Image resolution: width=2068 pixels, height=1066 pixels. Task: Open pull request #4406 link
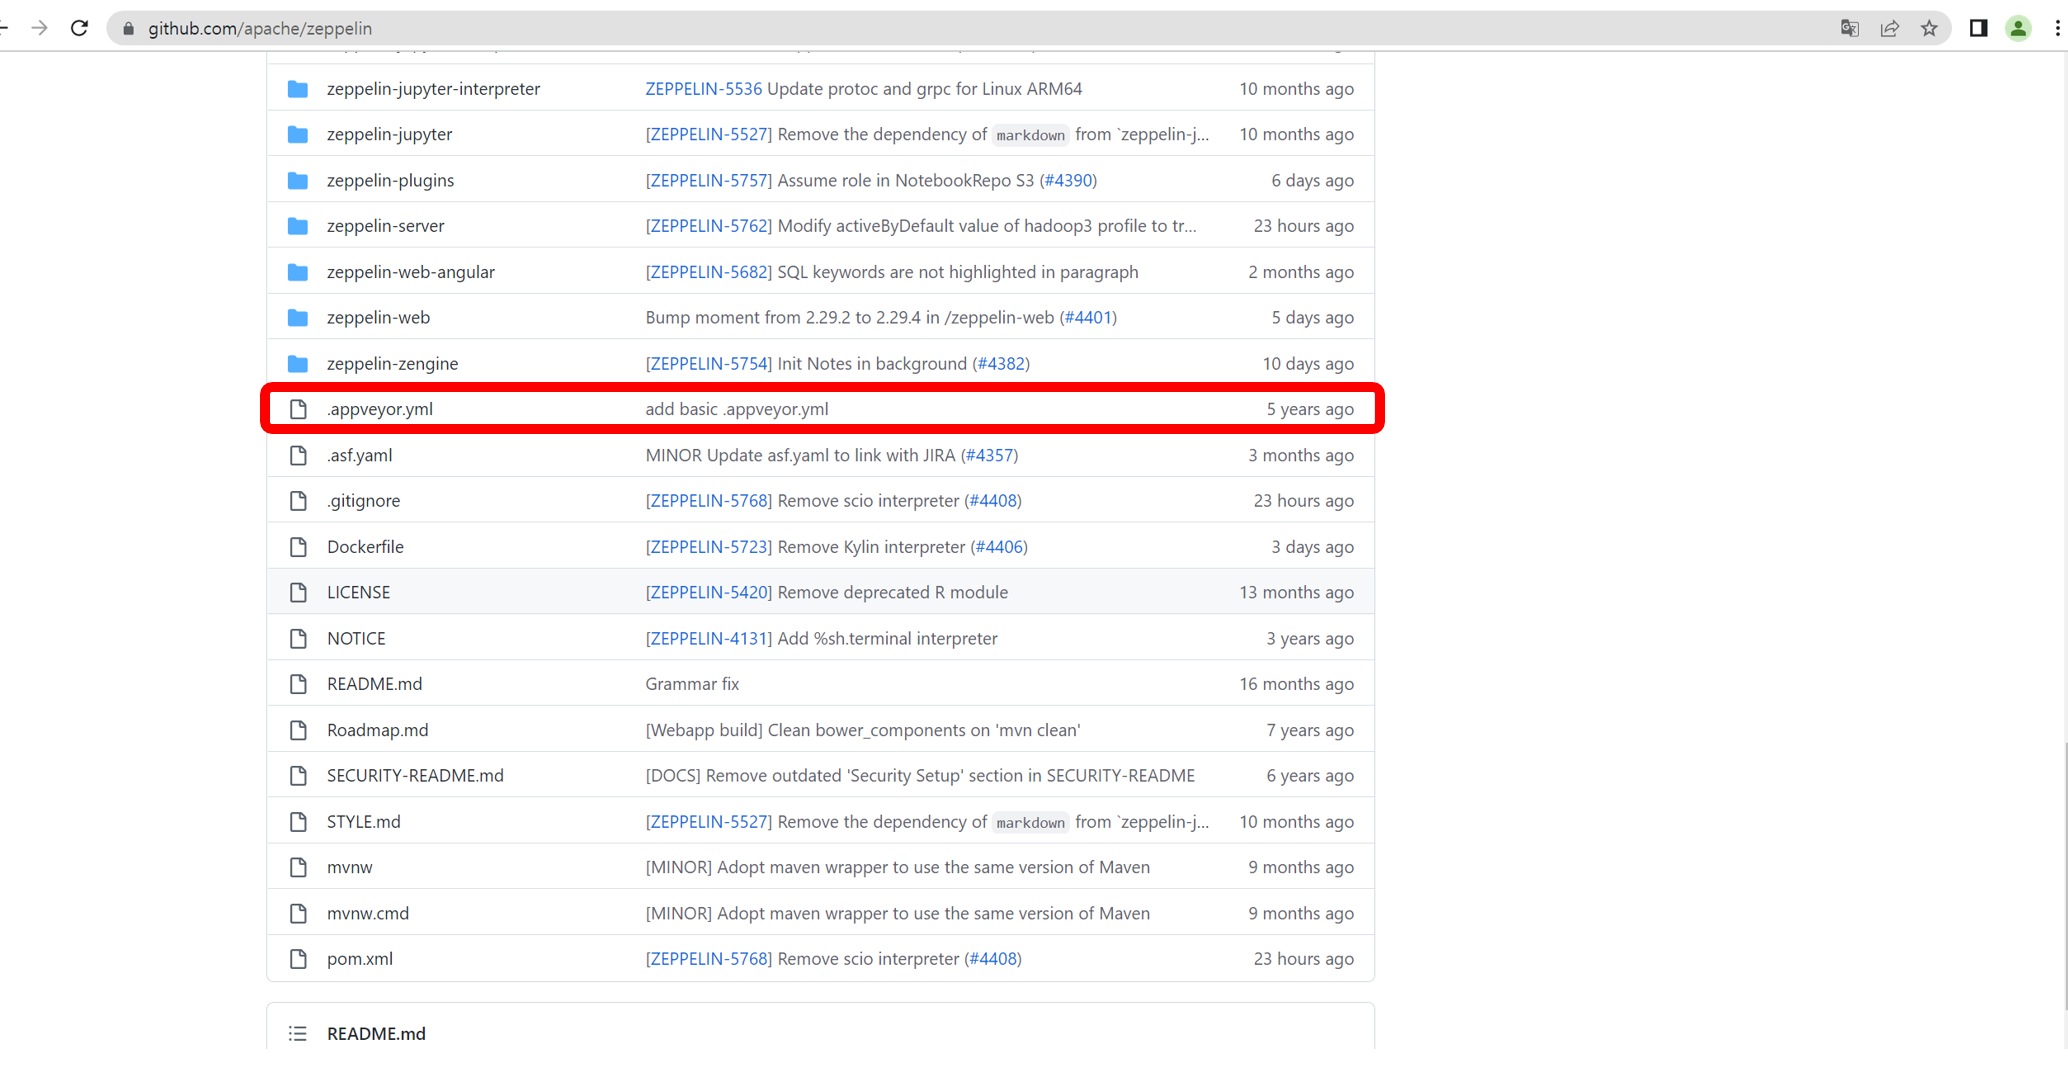[x=999, y=547]
